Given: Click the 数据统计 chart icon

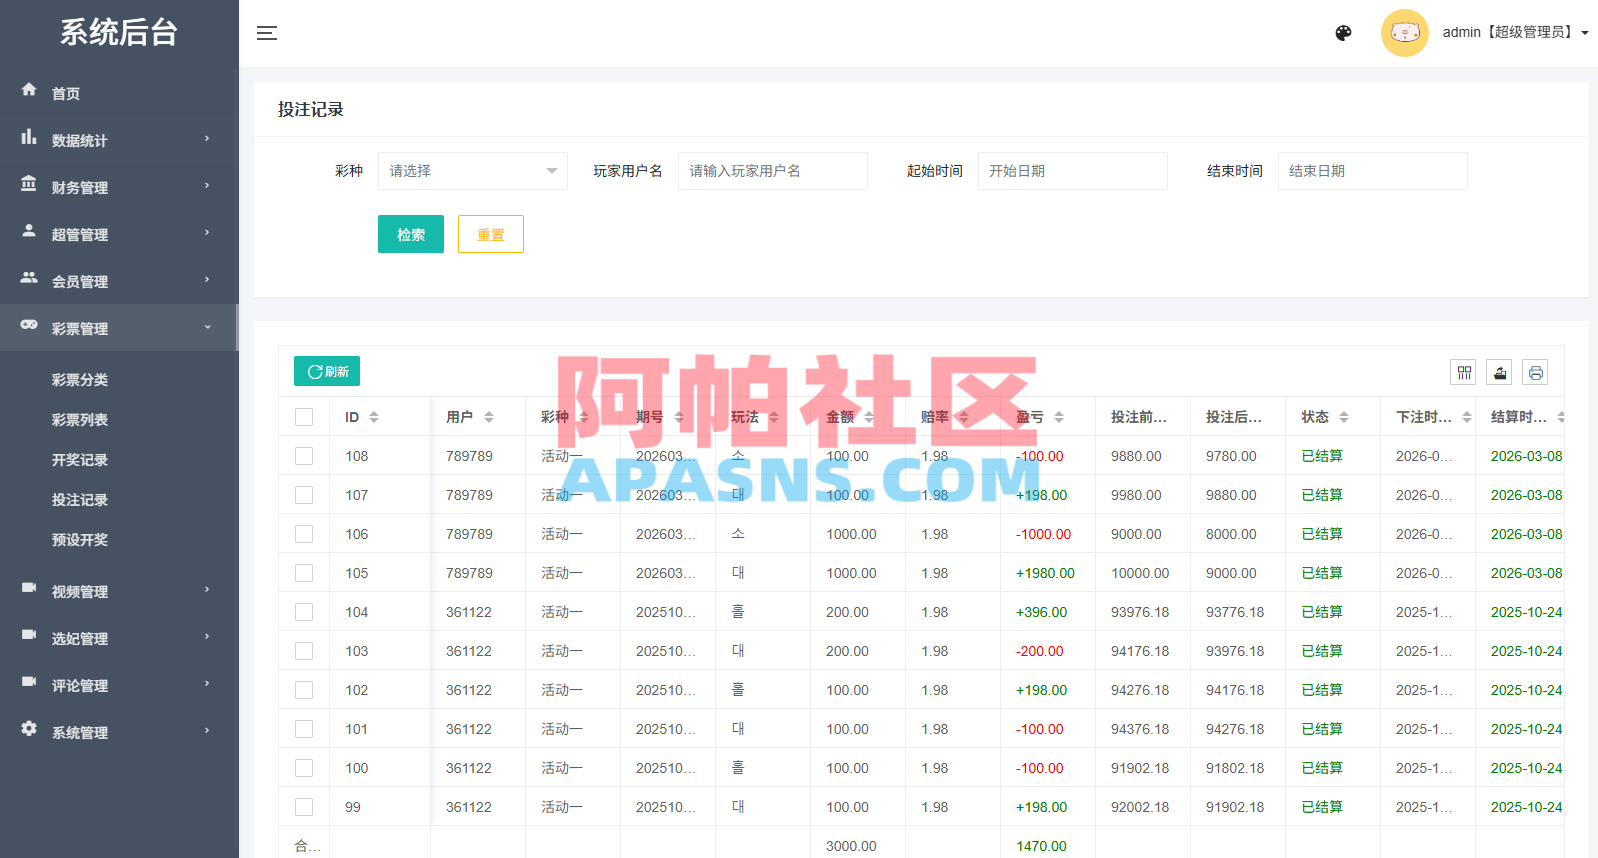Looking at the screenshot, I should point(29,137).
